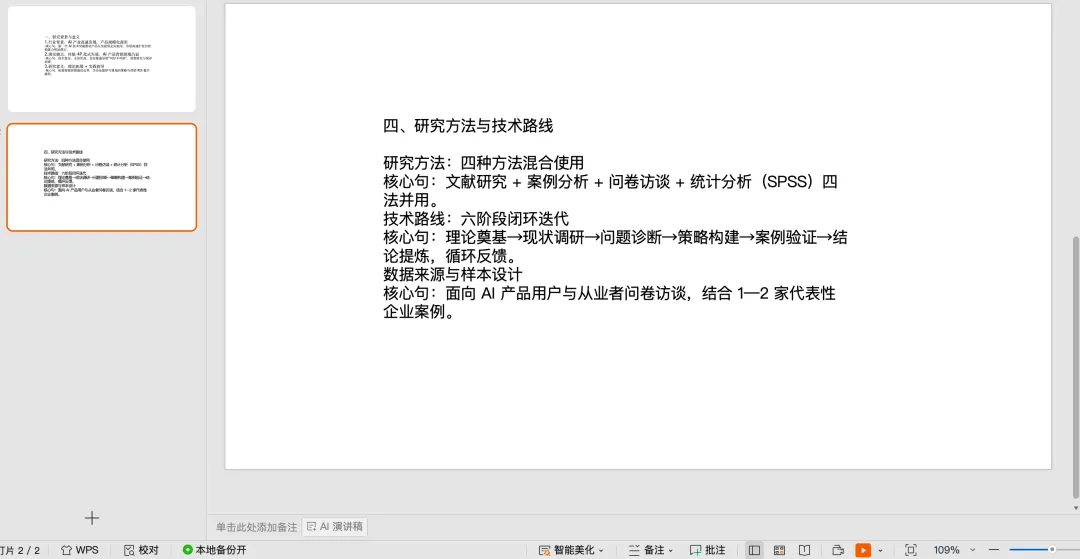Image resolution: width=1080 pixels, height=559 pixels.
Task: Expand the 备注 dropdown arrow
Action: tap(671, 551)
